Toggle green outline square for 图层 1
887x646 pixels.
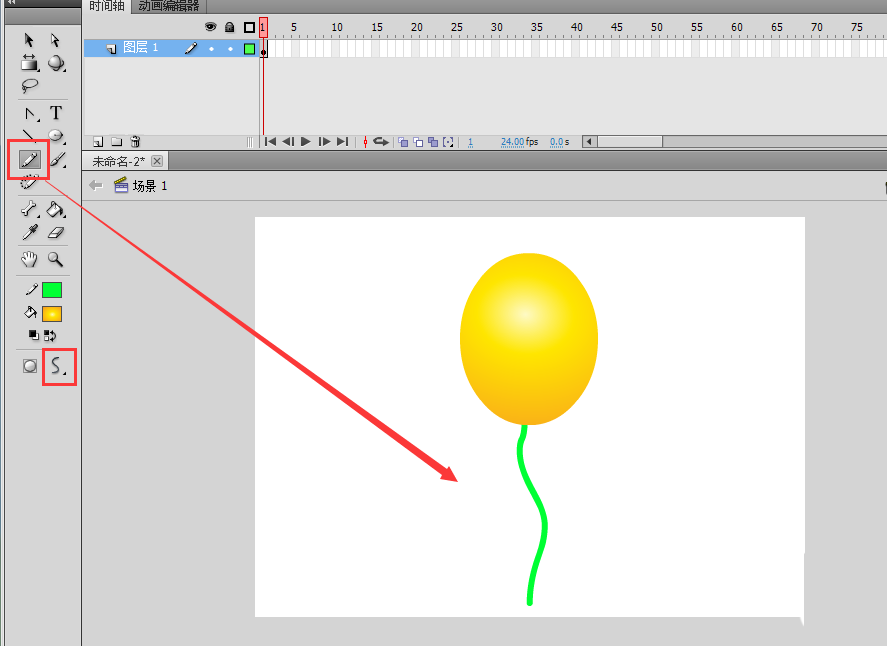[x=249, y=49]
